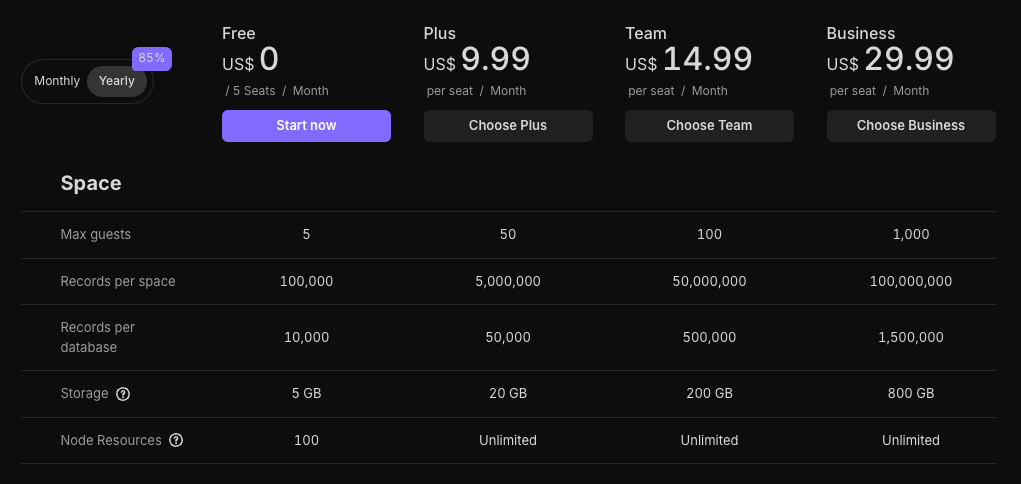Click the Free plan title
Viewport: 1021px width, 484px height.
[239, 33]
